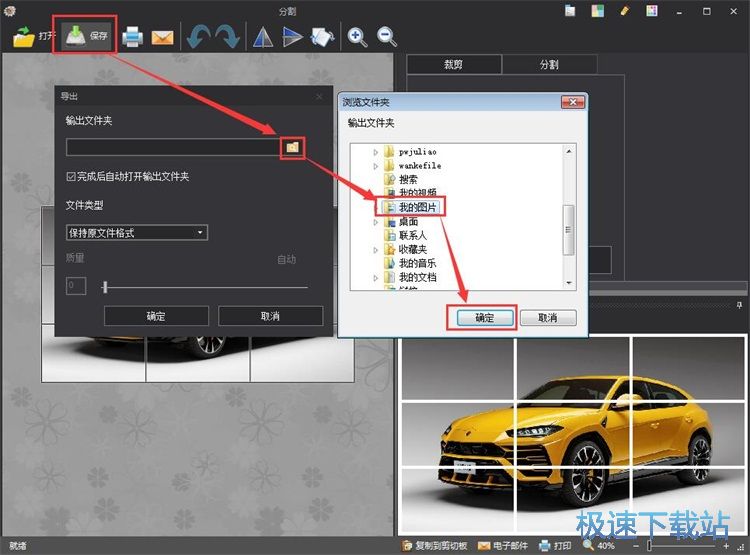Click 复制到剪切板 in the status bar

point(434,546)
